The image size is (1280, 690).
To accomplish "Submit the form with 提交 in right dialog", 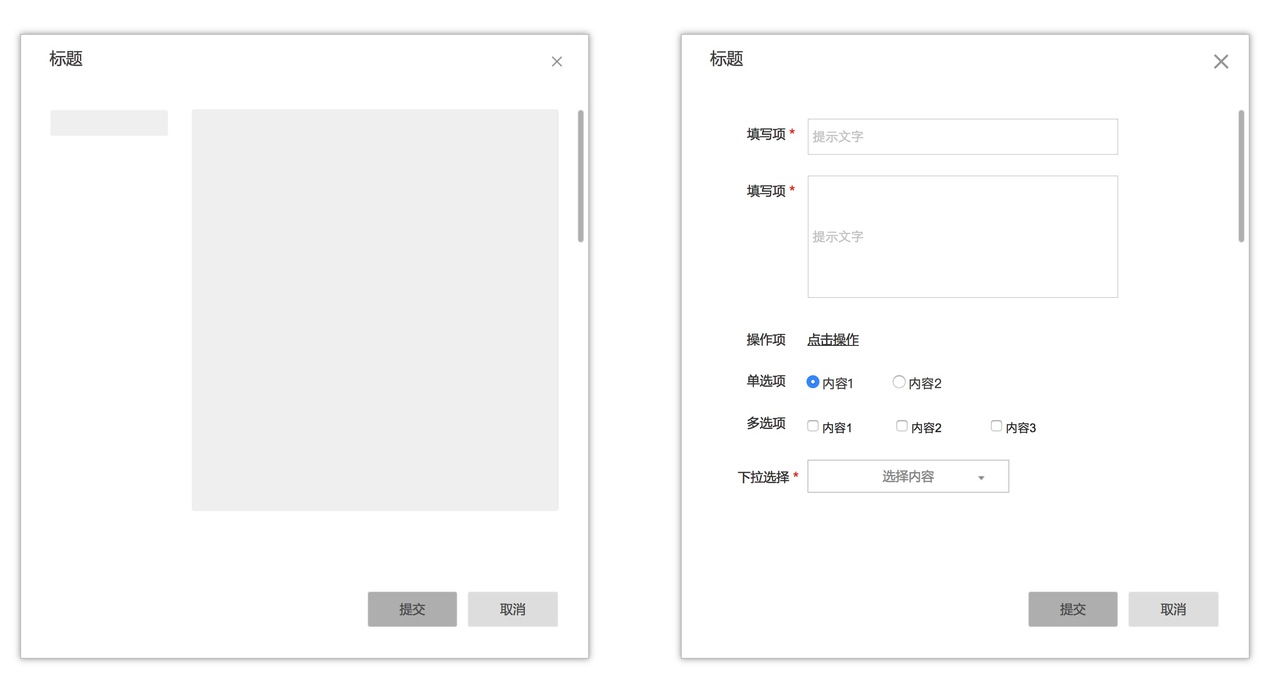I will [1073, 609].
